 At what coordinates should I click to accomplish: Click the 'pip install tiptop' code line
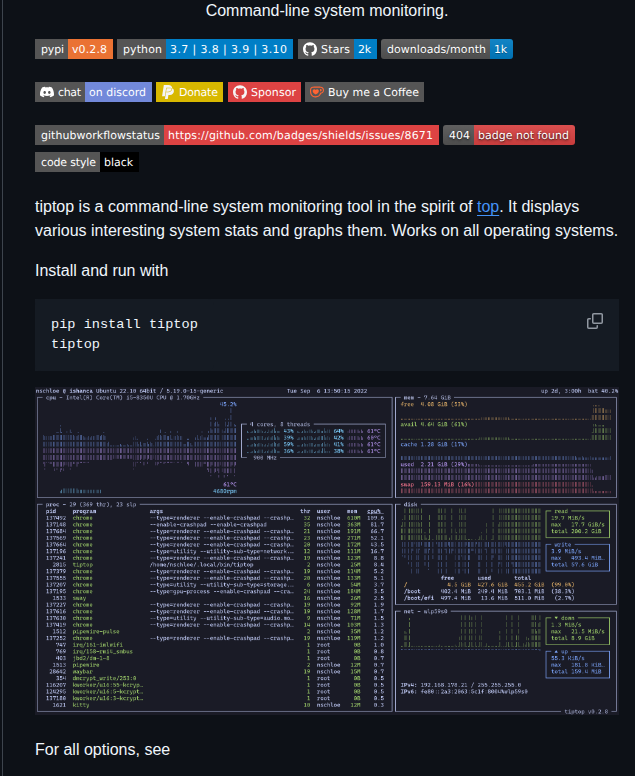click(x=124, y=324)
